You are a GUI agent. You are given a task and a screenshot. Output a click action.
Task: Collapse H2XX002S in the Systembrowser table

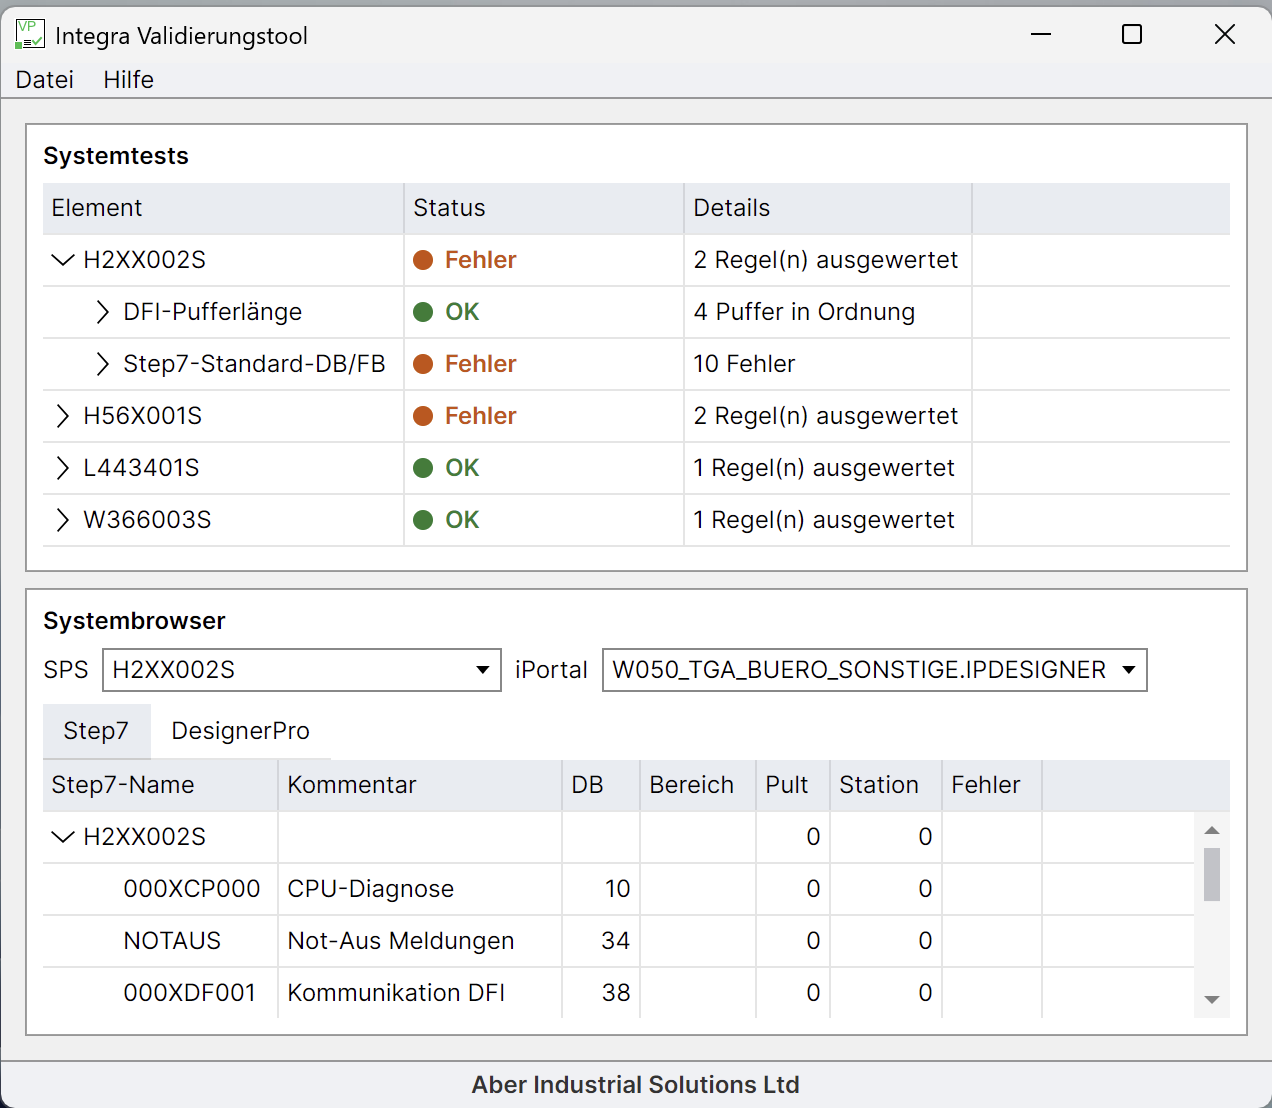tap(62, 837)
